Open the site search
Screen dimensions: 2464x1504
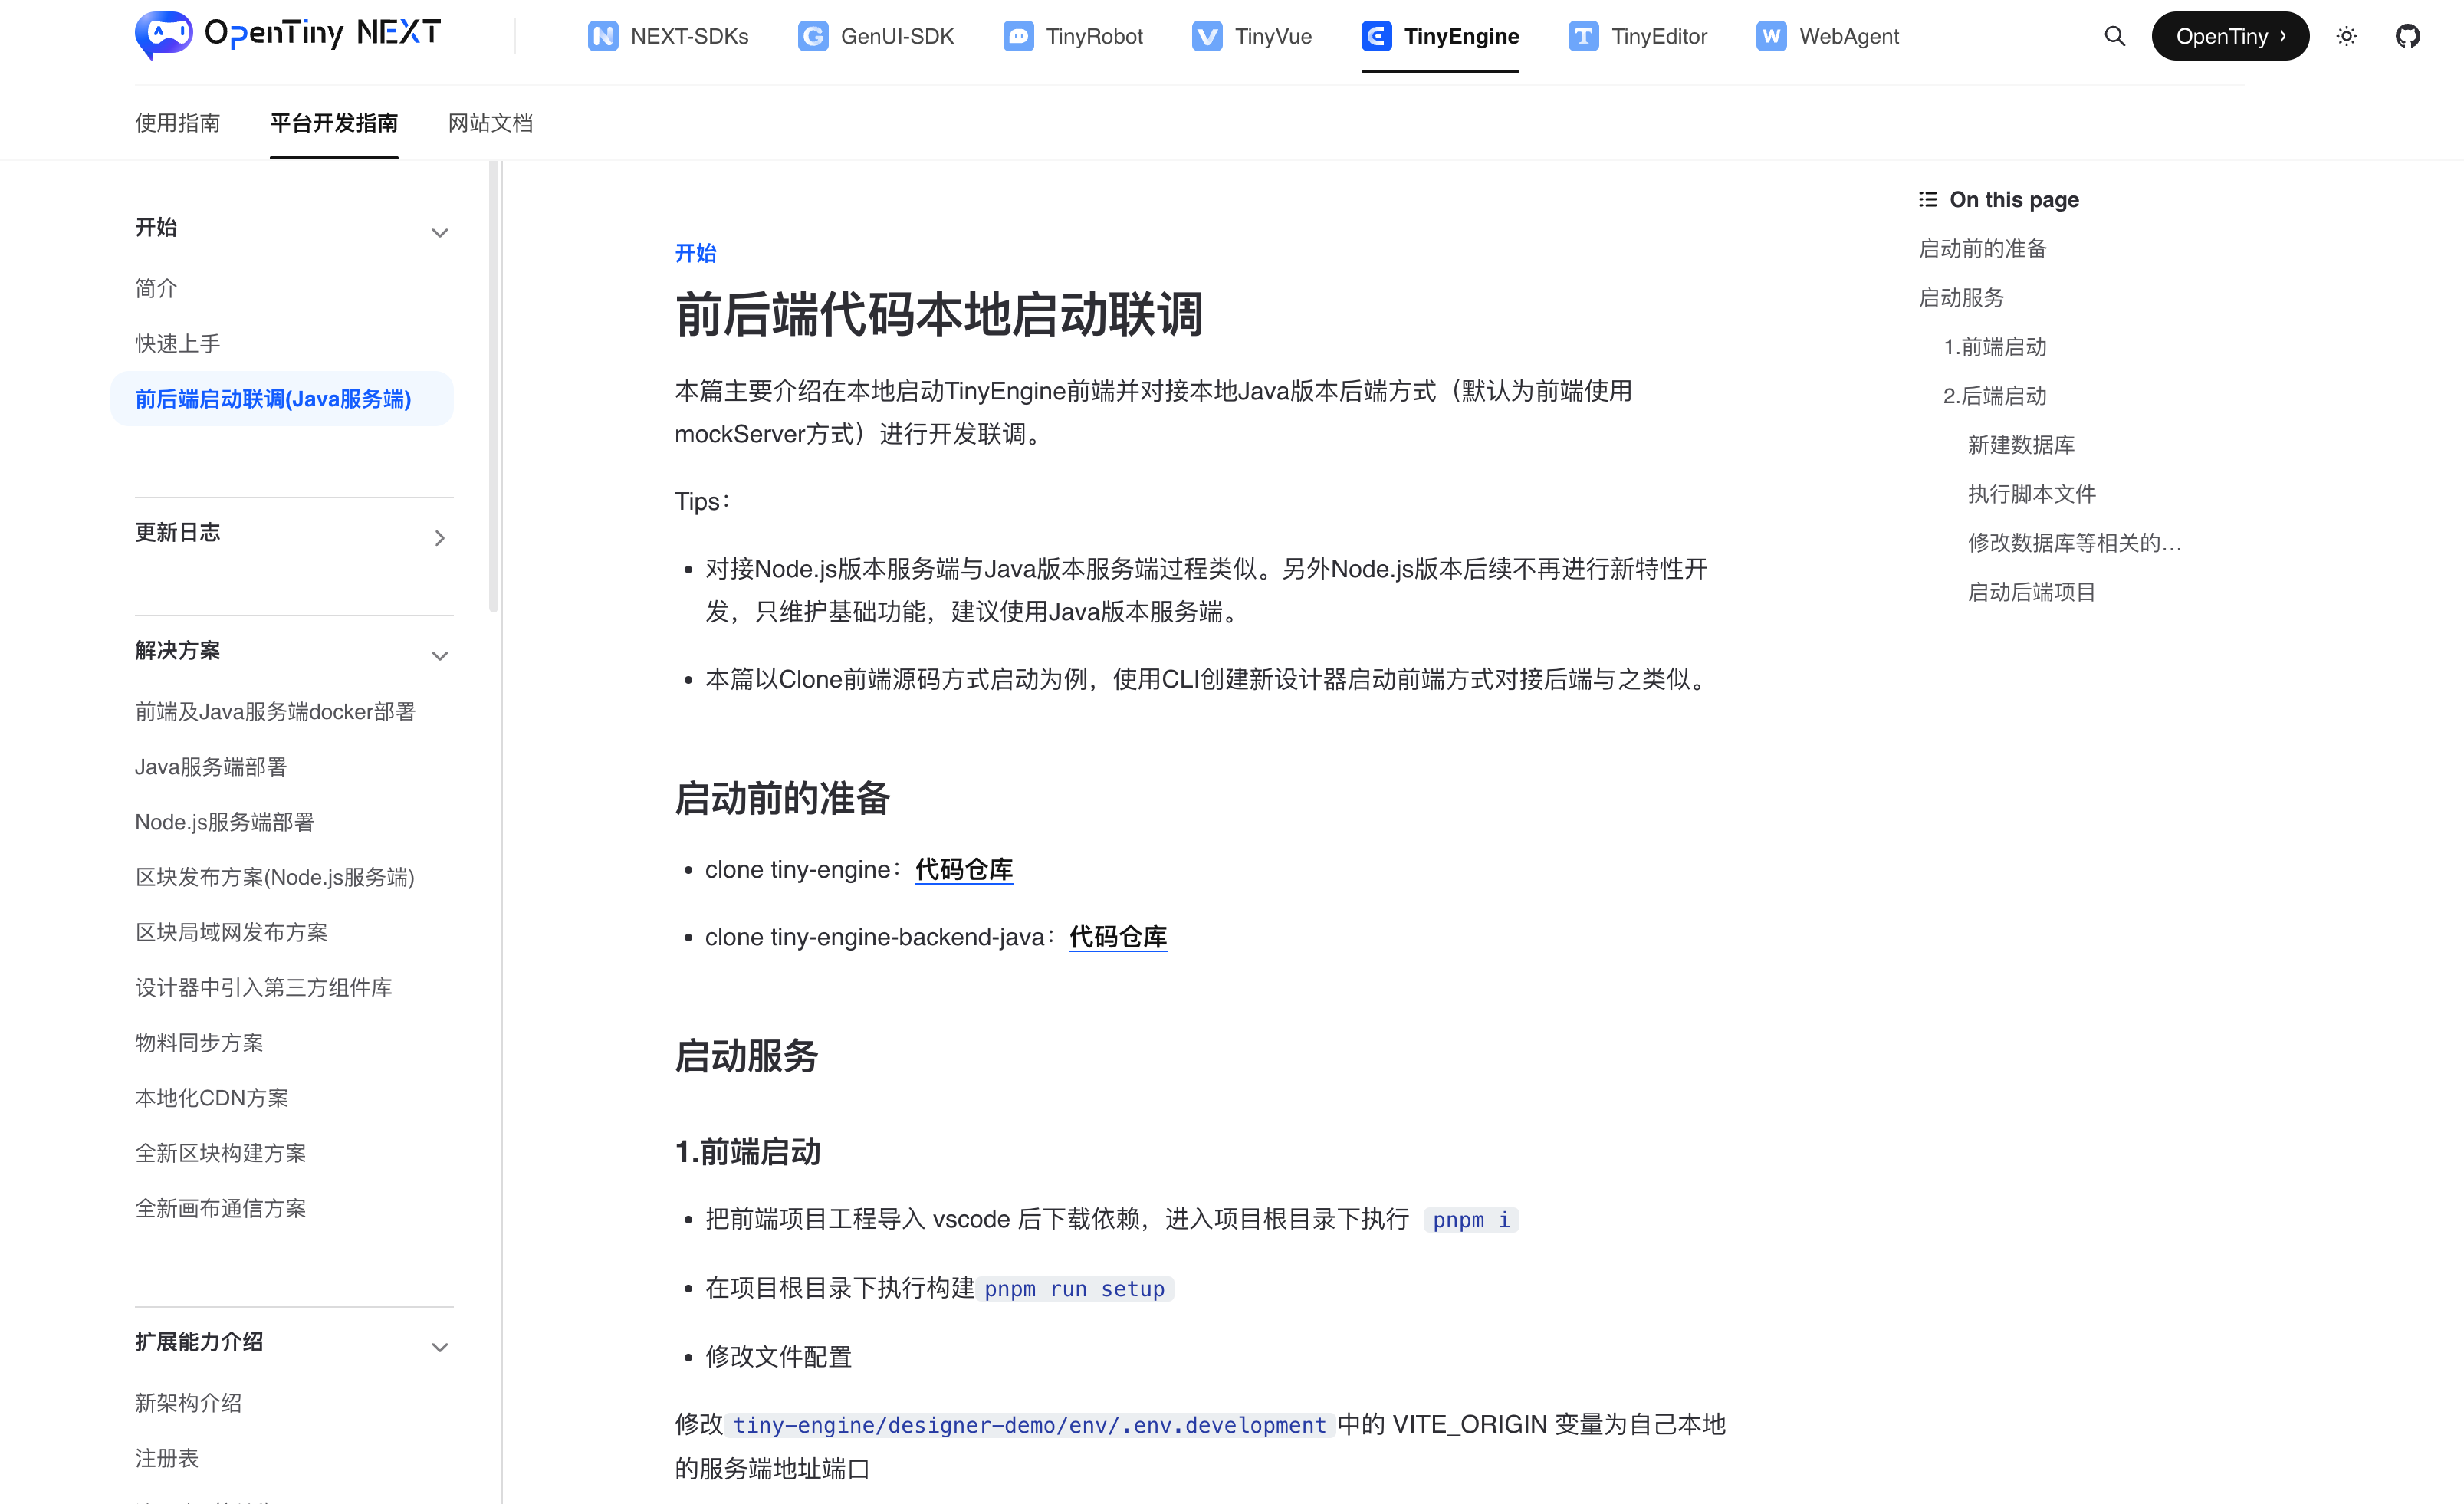(x=2114, y=36)
